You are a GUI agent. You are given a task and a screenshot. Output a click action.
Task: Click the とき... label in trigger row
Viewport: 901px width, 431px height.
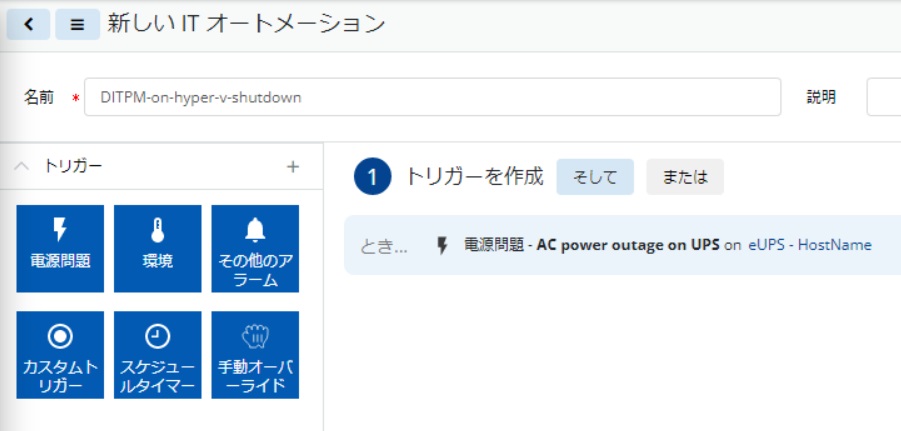[383, 247]
